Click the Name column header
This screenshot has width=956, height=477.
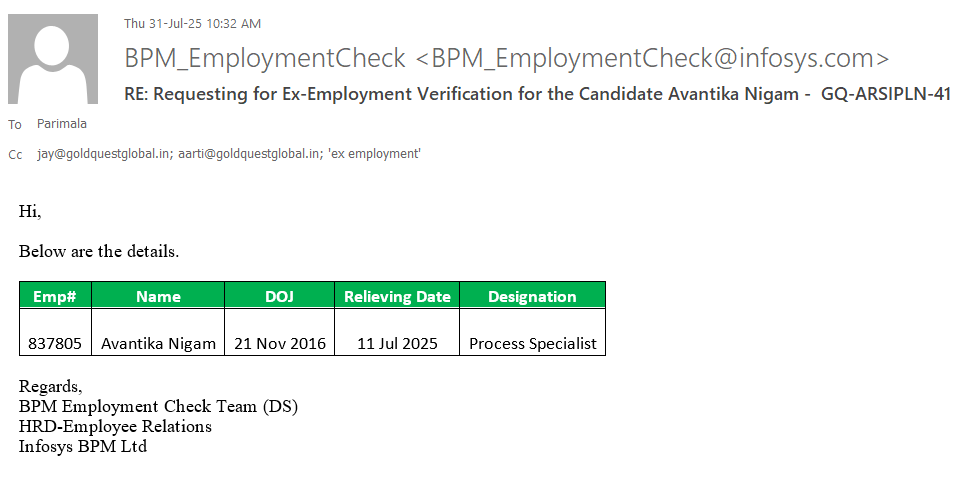[x=158, y=296]
